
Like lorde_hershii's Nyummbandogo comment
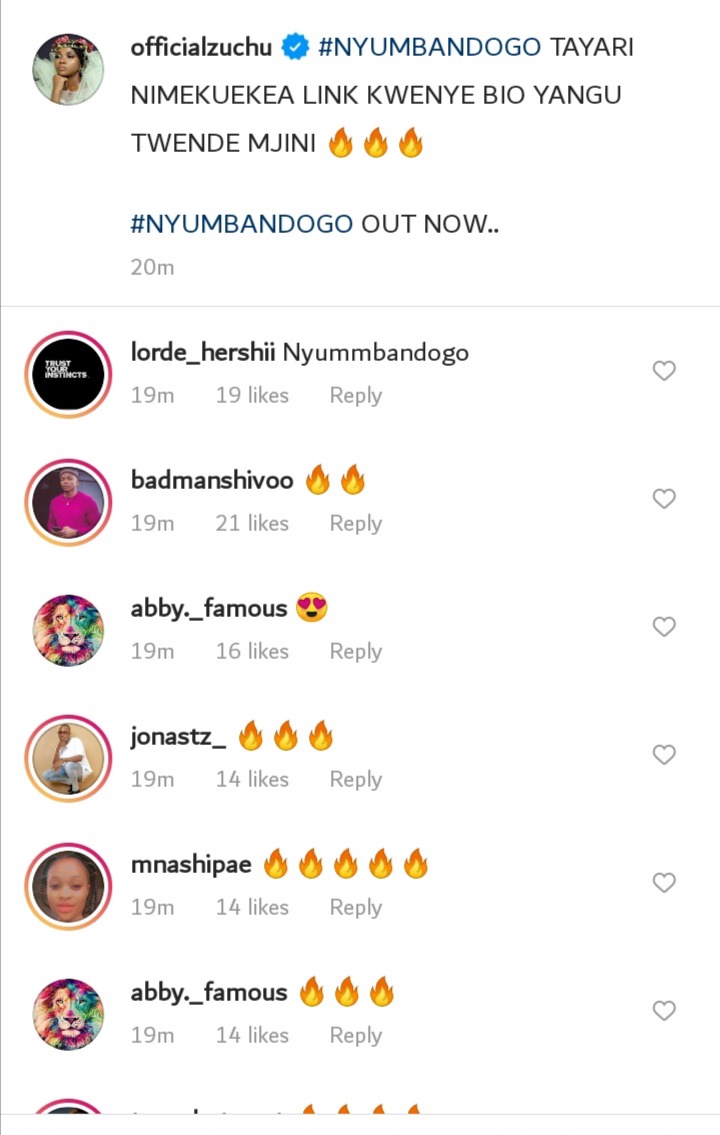click(x=664, y=371)
